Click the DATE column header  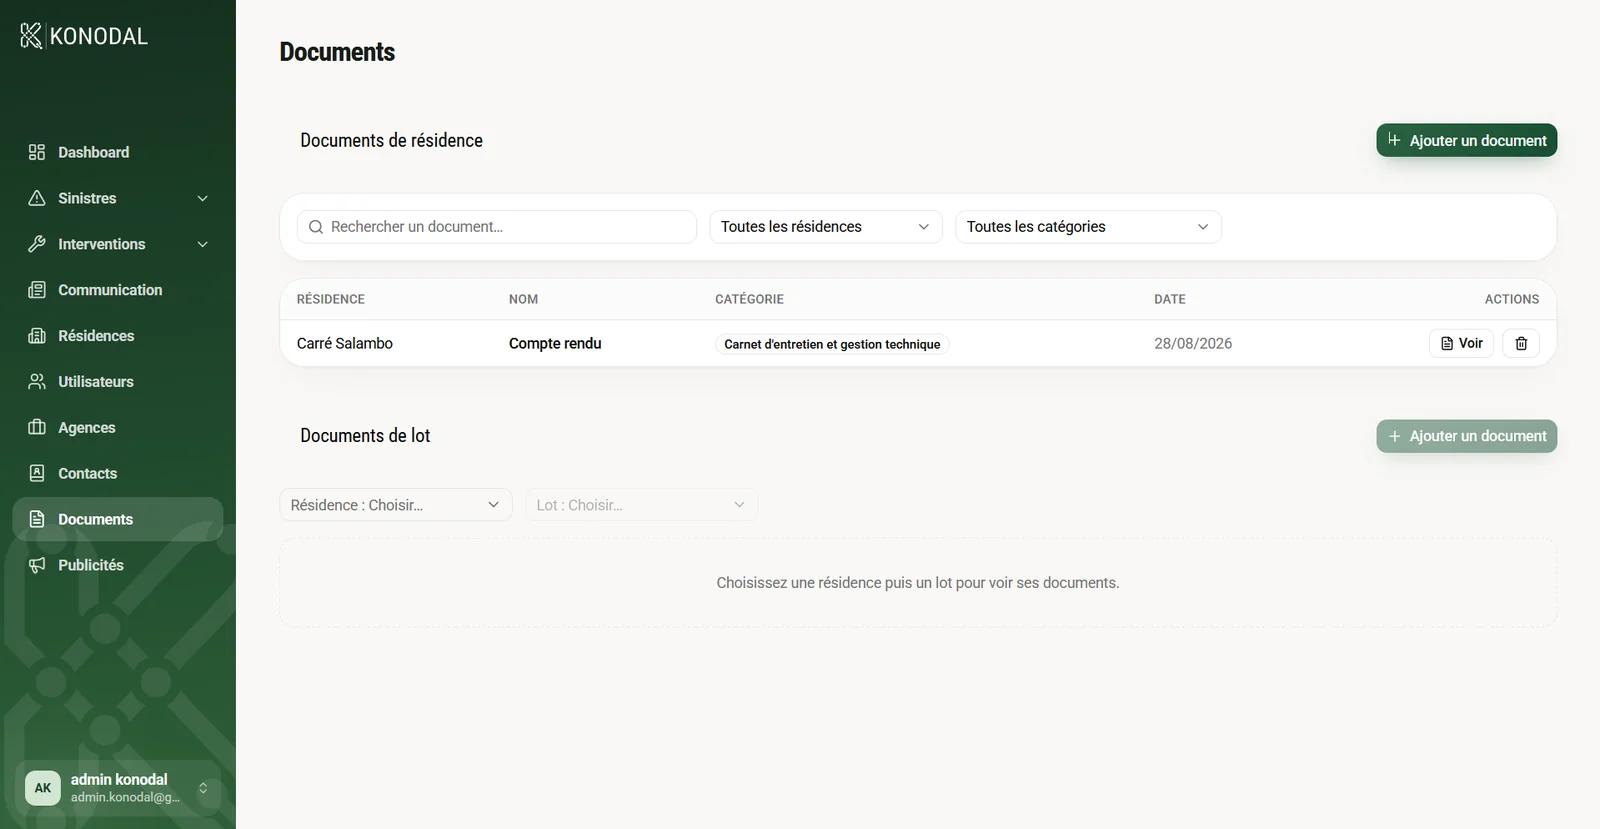(1170, 299)
